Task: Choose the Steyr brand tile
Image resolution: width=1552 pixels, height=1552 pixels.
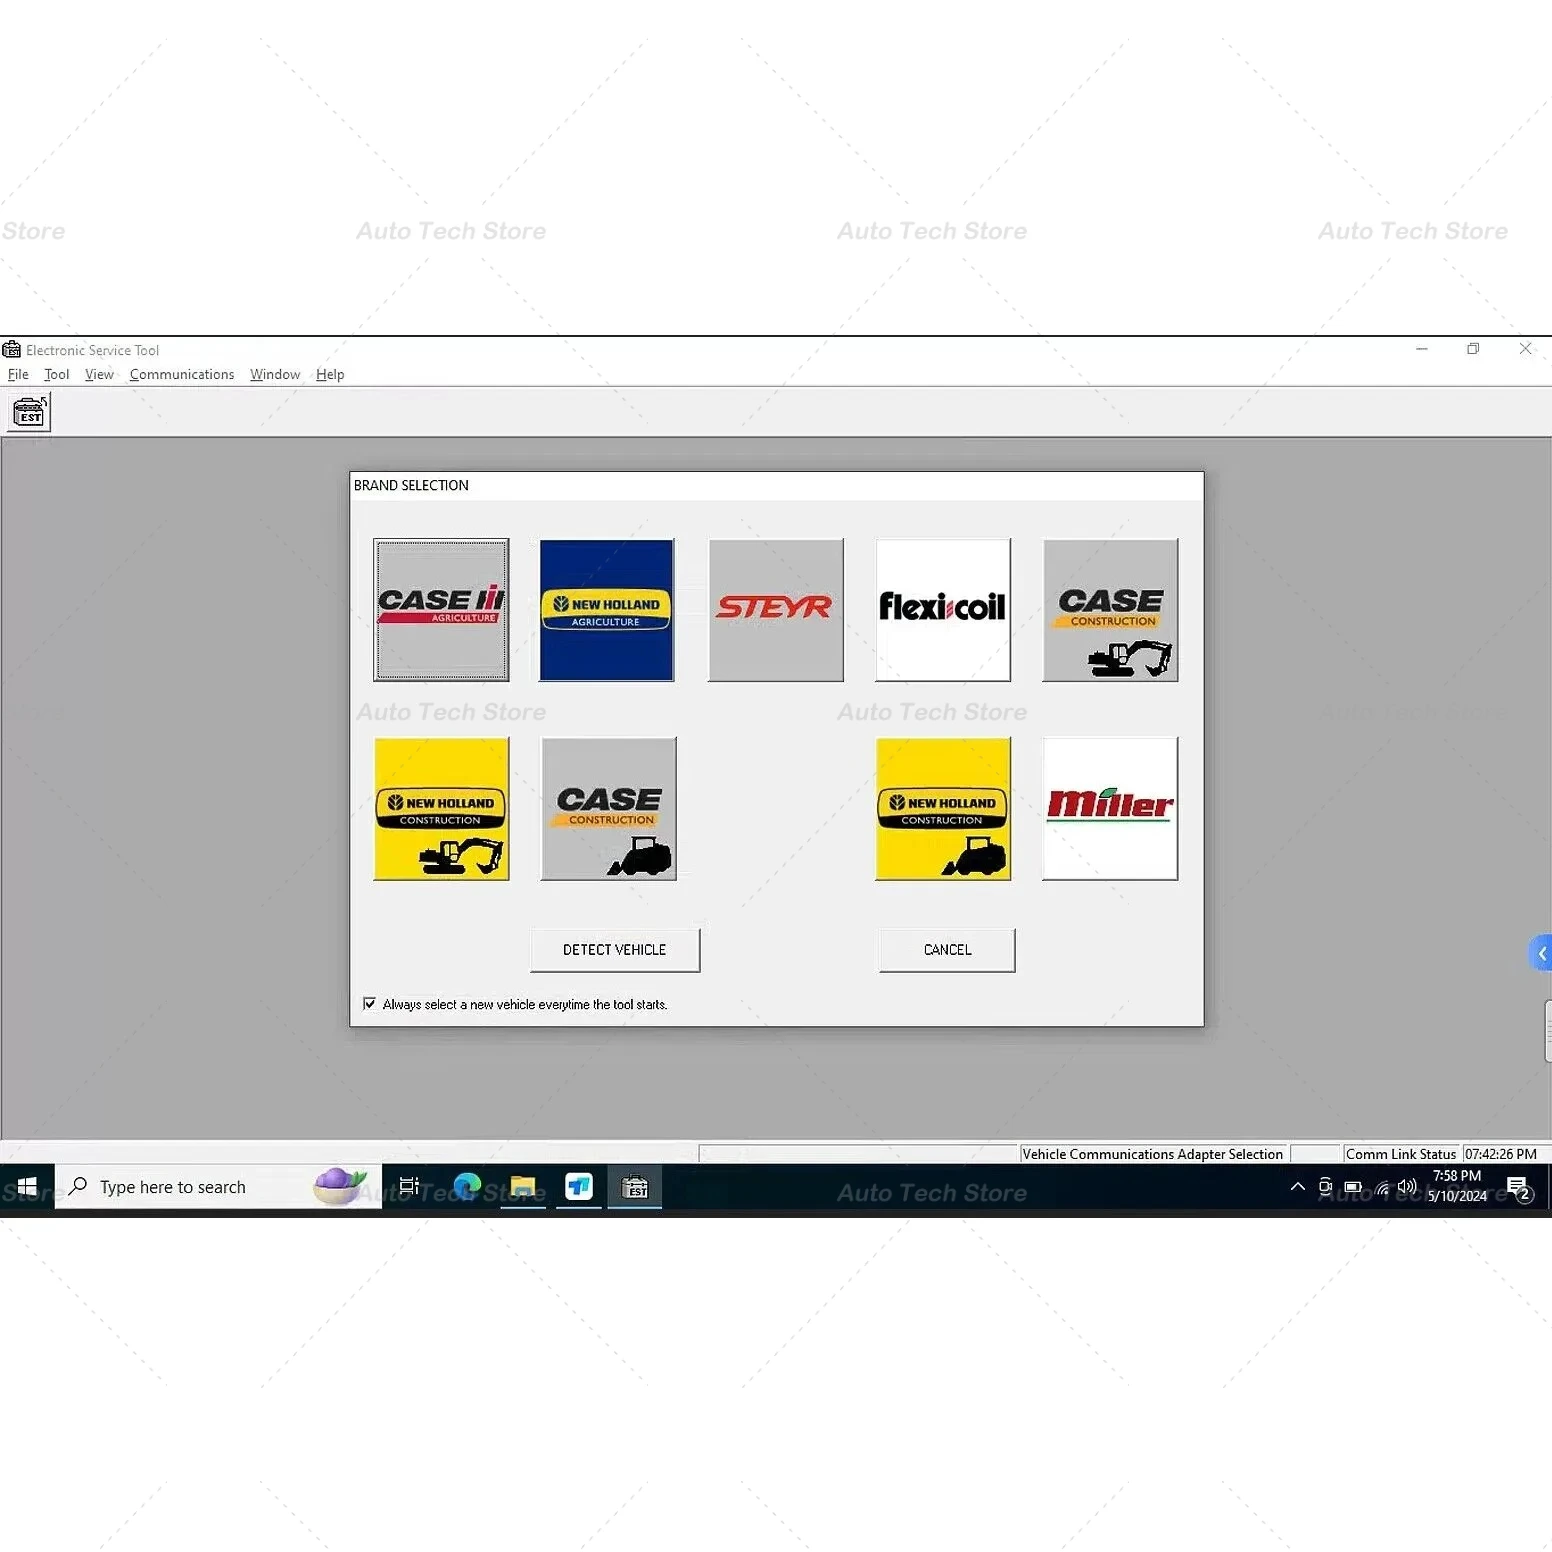Action: pos(776,610)
